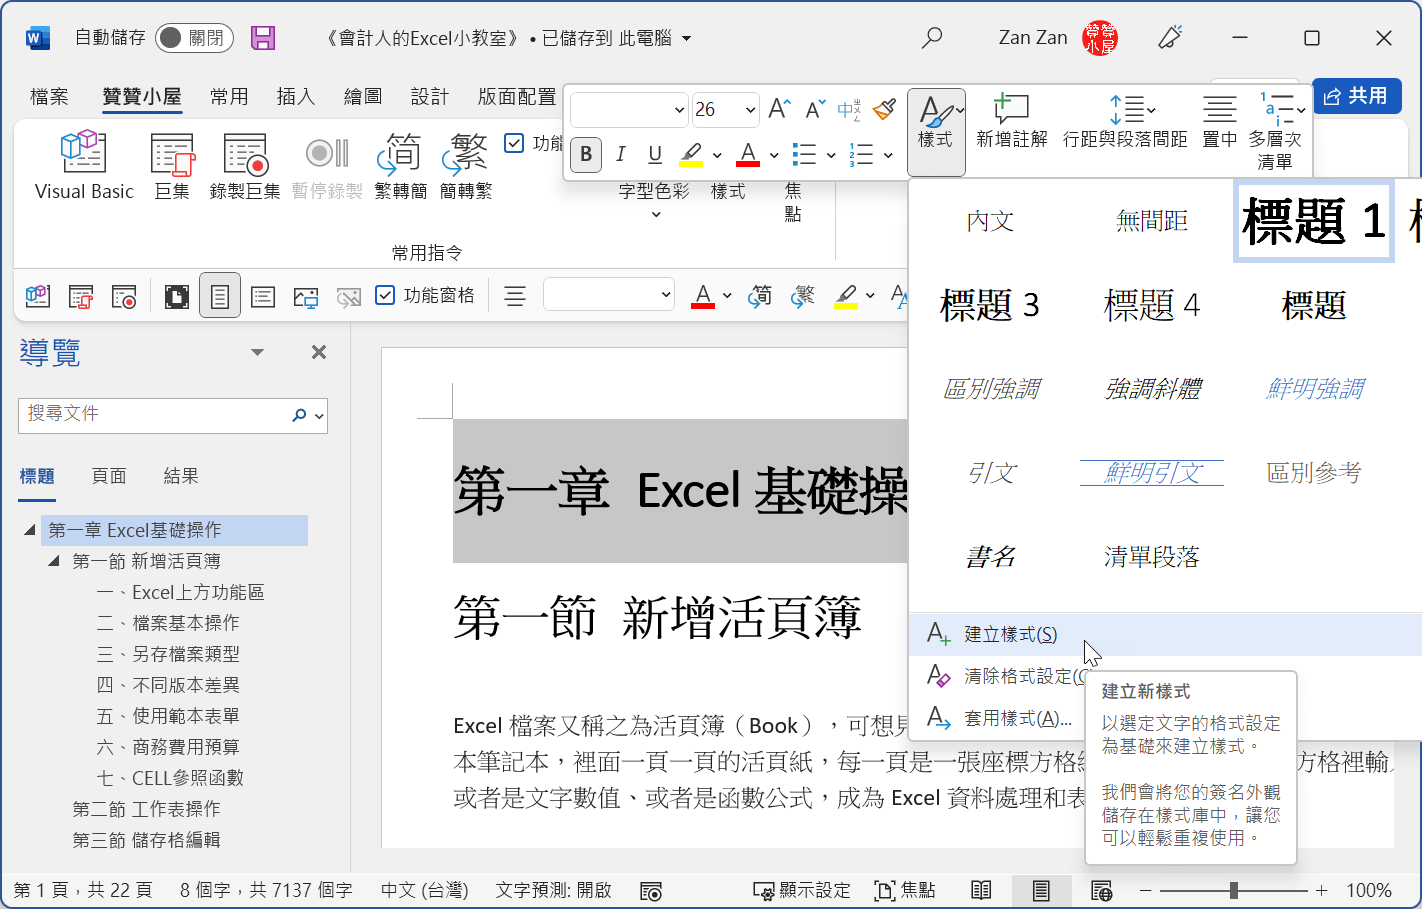Viewport: 1422px width, 909px height.
Task: Open 行距與段落間距 spacing options
Action: (1125, 121)
